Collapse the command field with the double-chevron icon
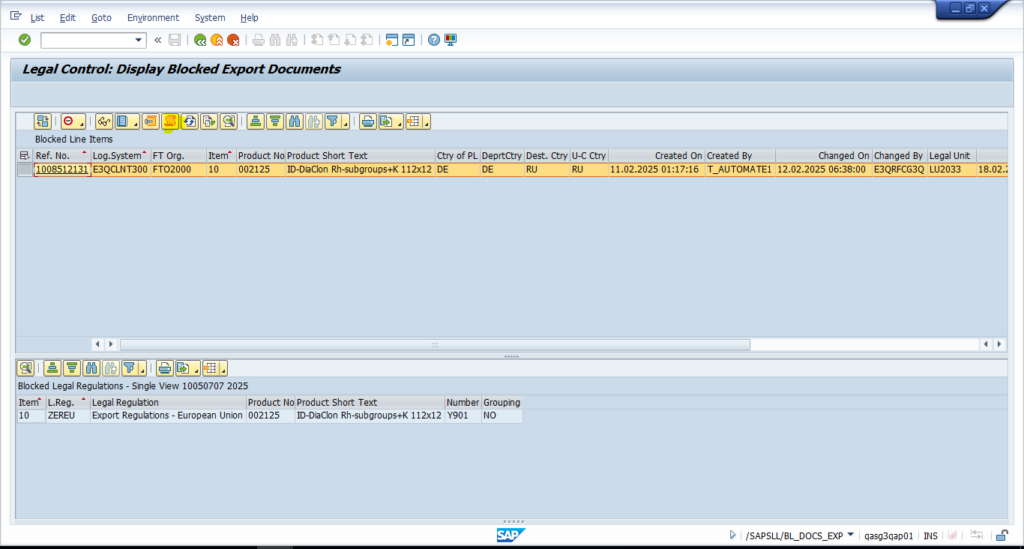 coord(157,40)
